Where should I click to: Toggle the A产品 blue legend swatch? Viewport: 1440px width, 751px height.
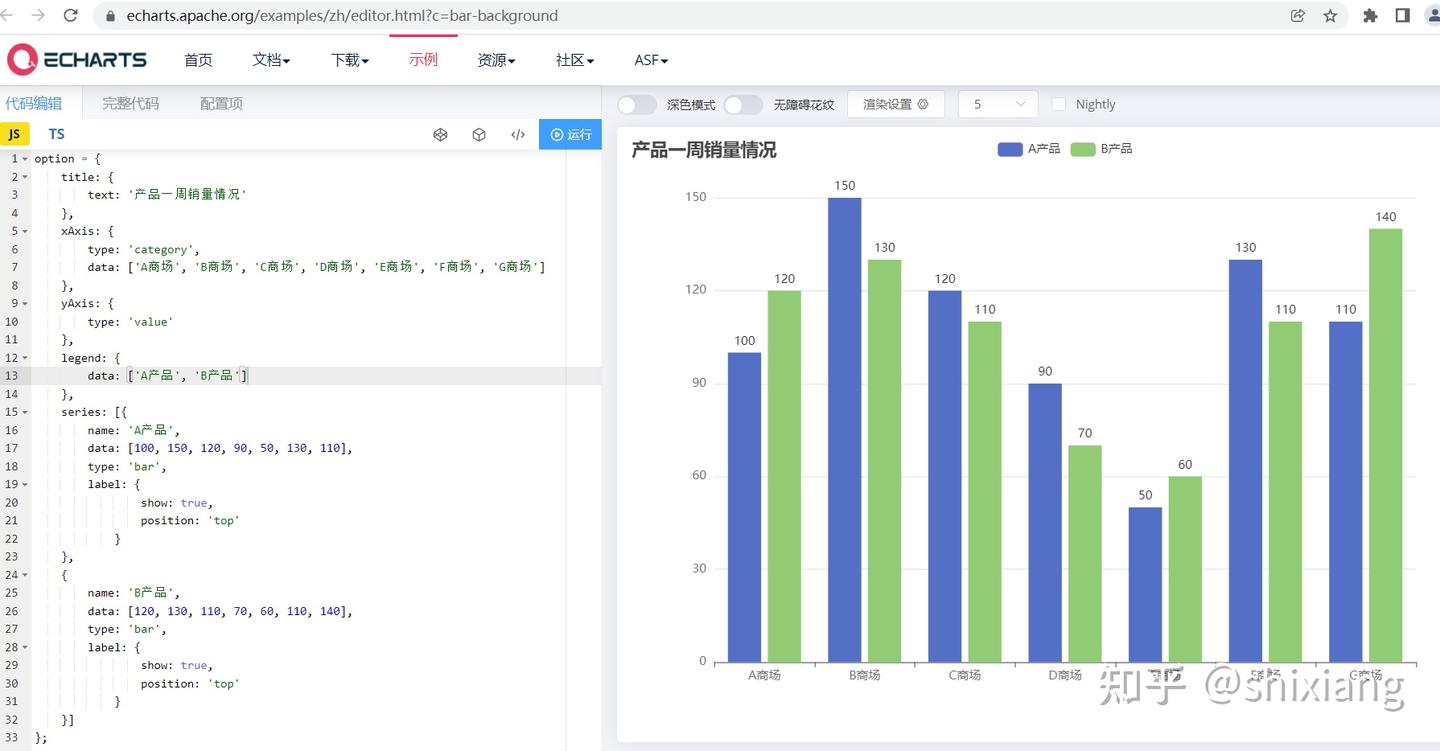1010,149
